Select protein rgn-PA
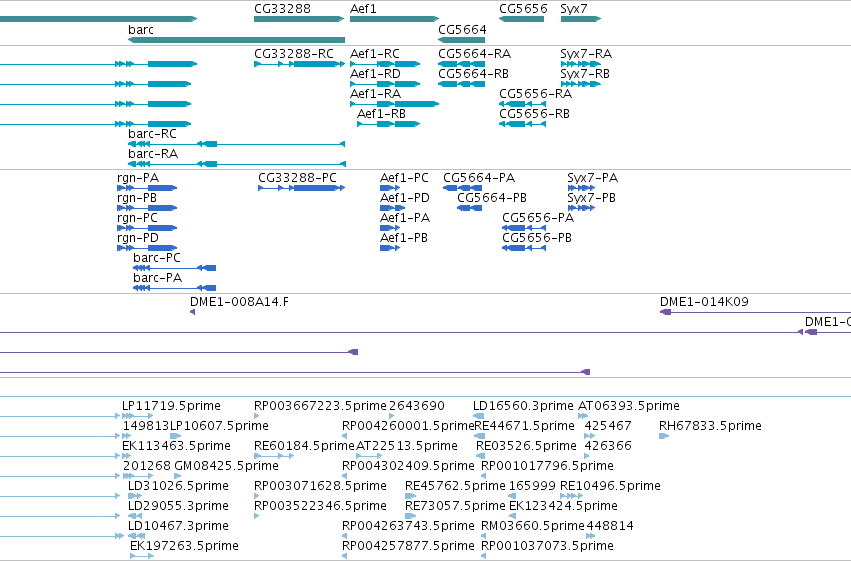The height and width of the screenshot is (561, 851). click(x=147, y=188)
